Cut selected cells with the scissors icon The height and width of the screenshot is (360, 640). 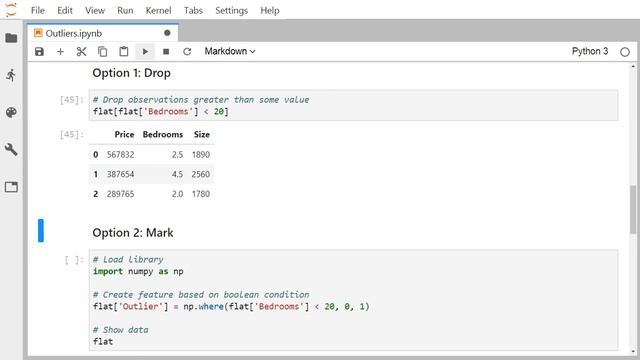[82, 51]
